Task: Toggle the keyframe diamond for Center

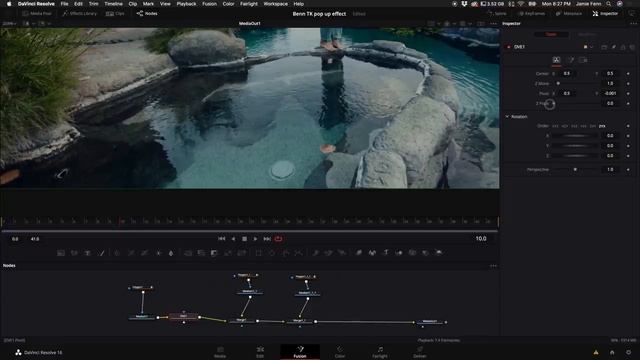Action: (x=628, y=73)
